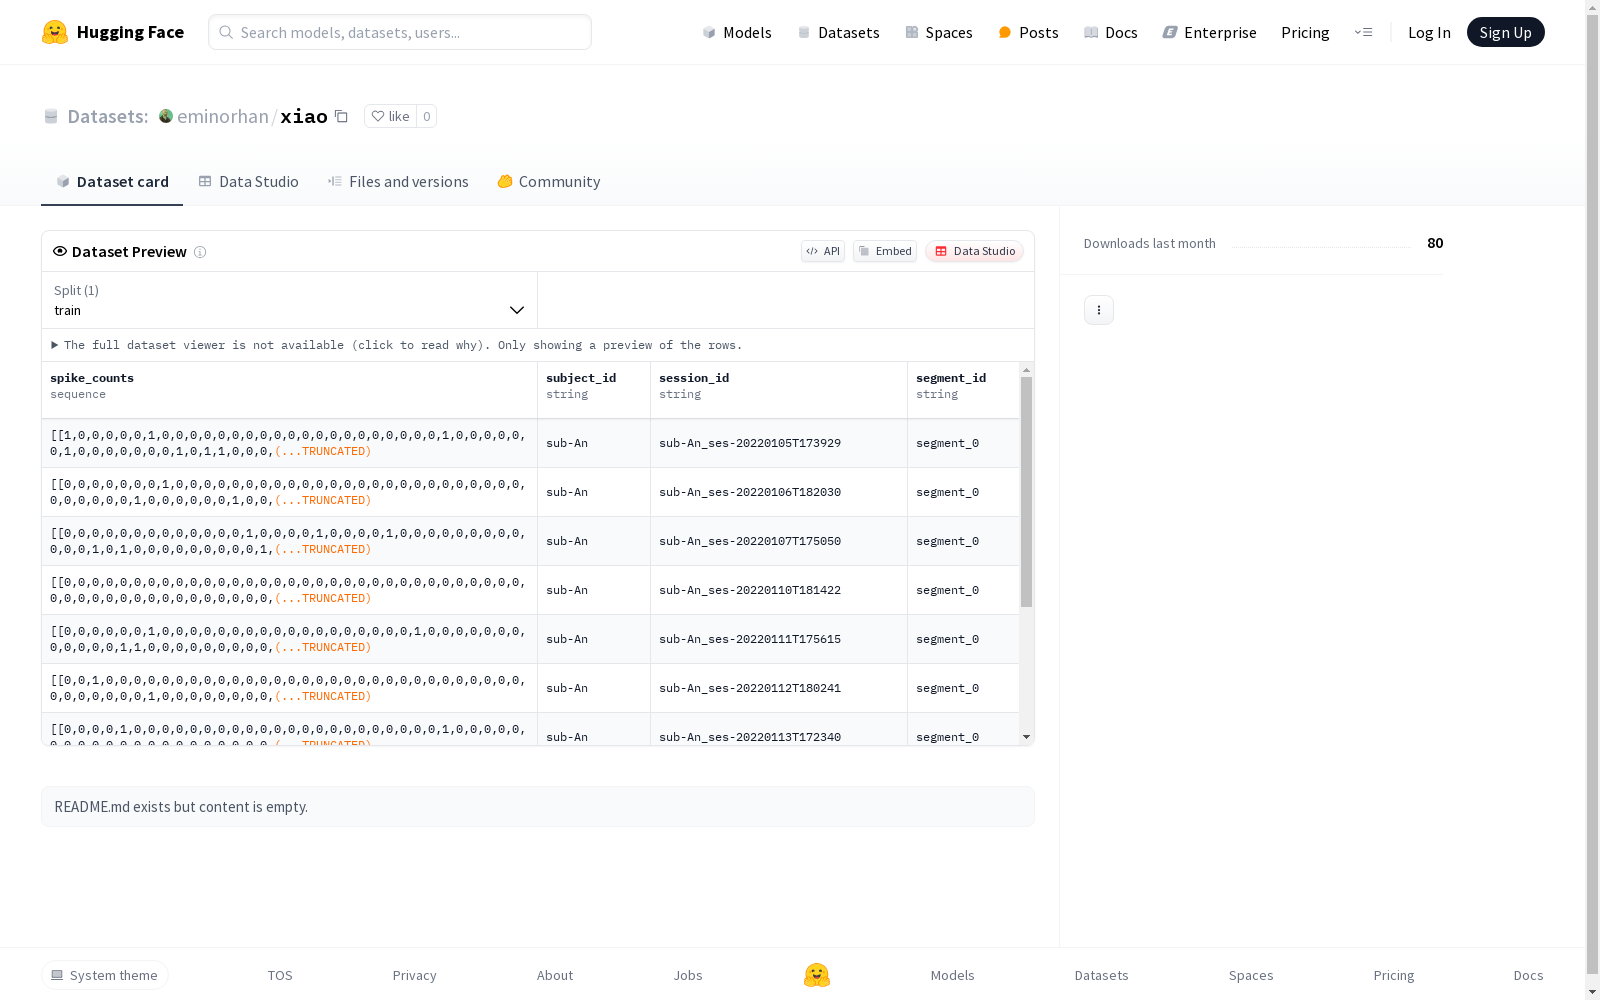Open the Jobs footer link
Image resolution: width=1600 pixels, height=1000 pixels.
(x=688, y=975)
